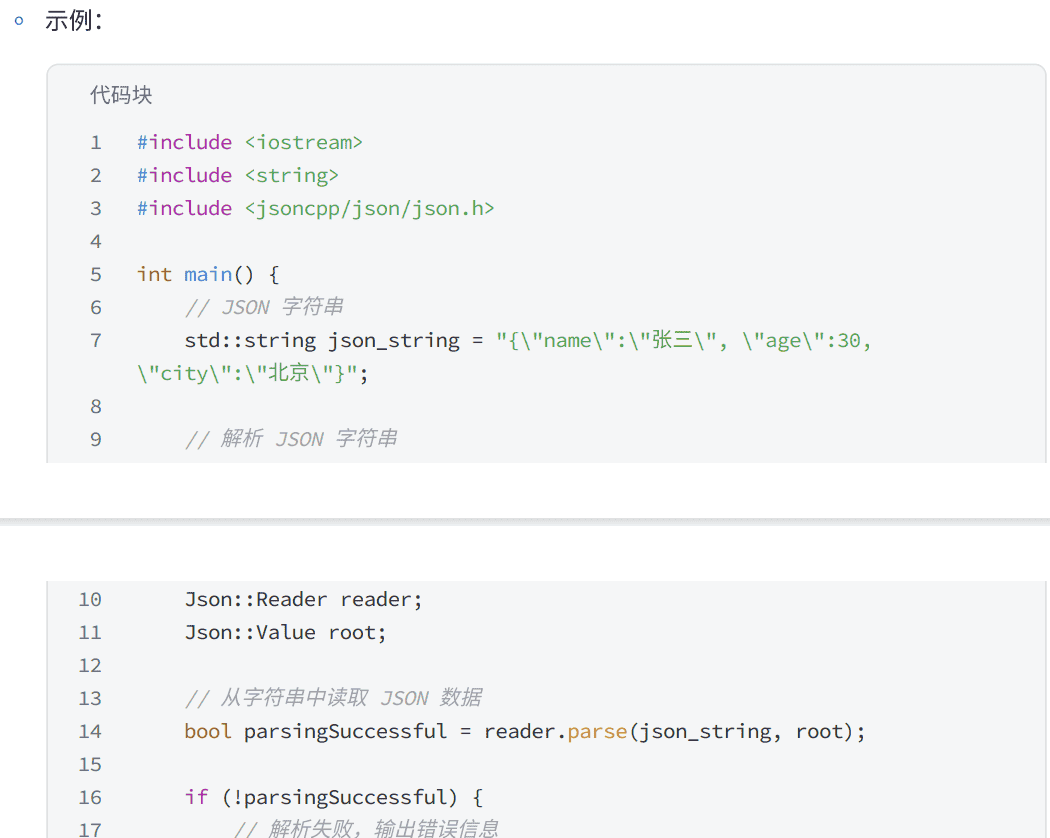This screenshot has width=1050, height=838.
Task: Click 'Json::Reader reader;' on line 10
Action: (x=303, y=599)
